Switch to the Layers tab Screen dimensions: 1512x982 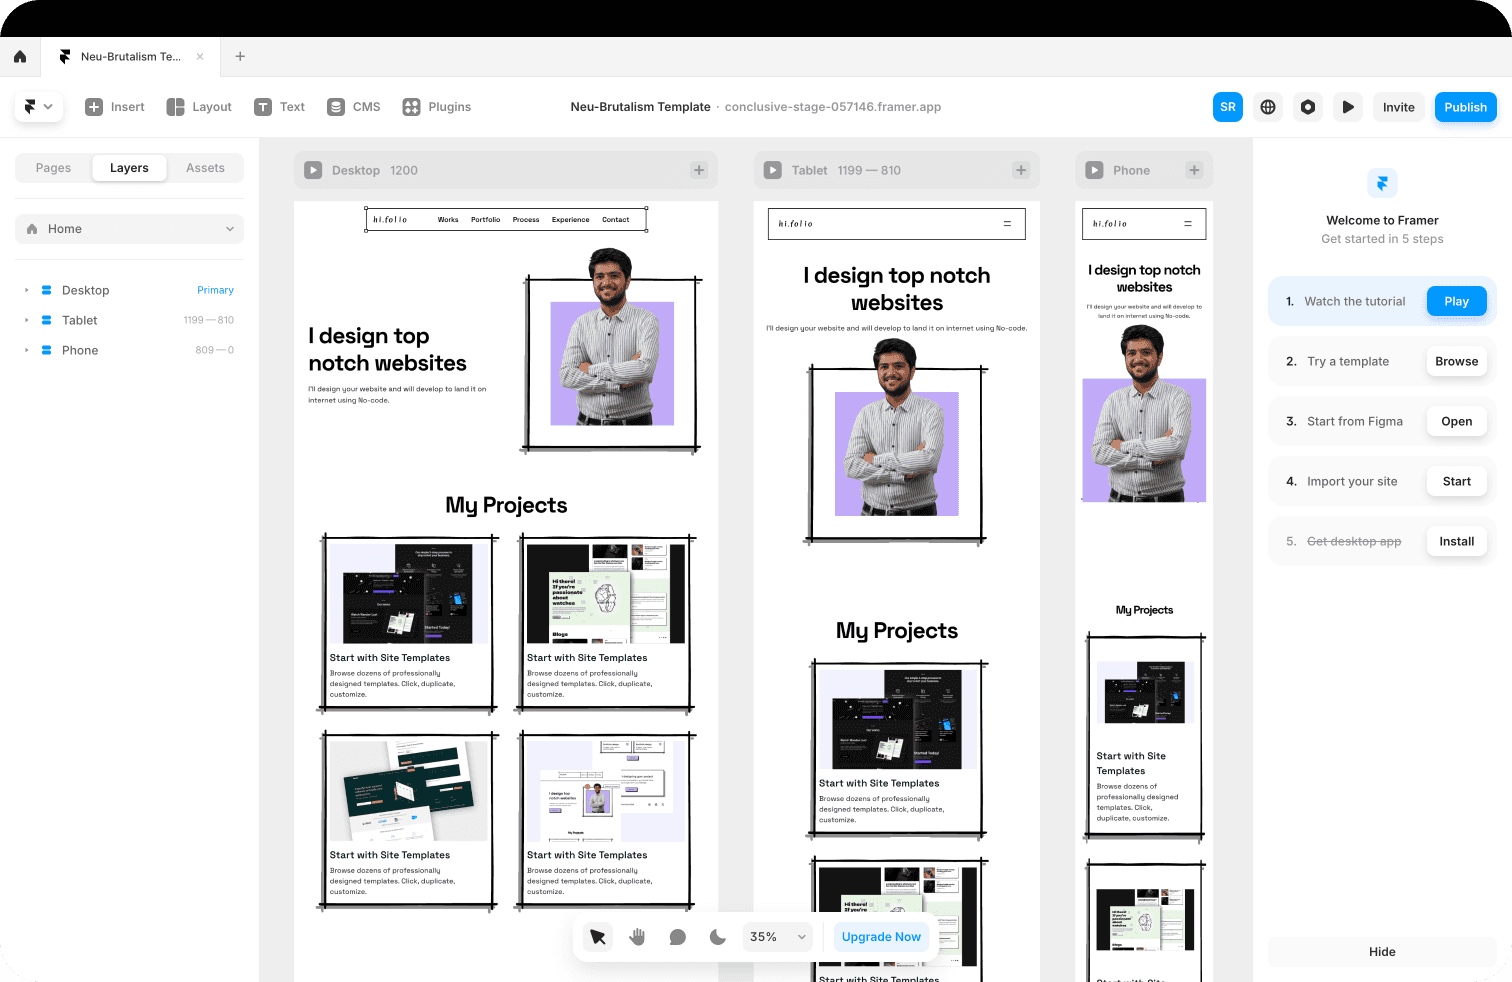coord(129,168)
